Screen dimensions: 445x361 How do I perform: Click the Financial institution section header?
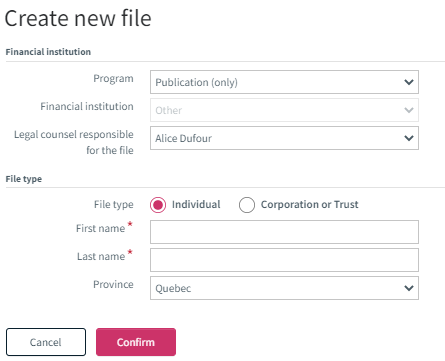[48, 52]
